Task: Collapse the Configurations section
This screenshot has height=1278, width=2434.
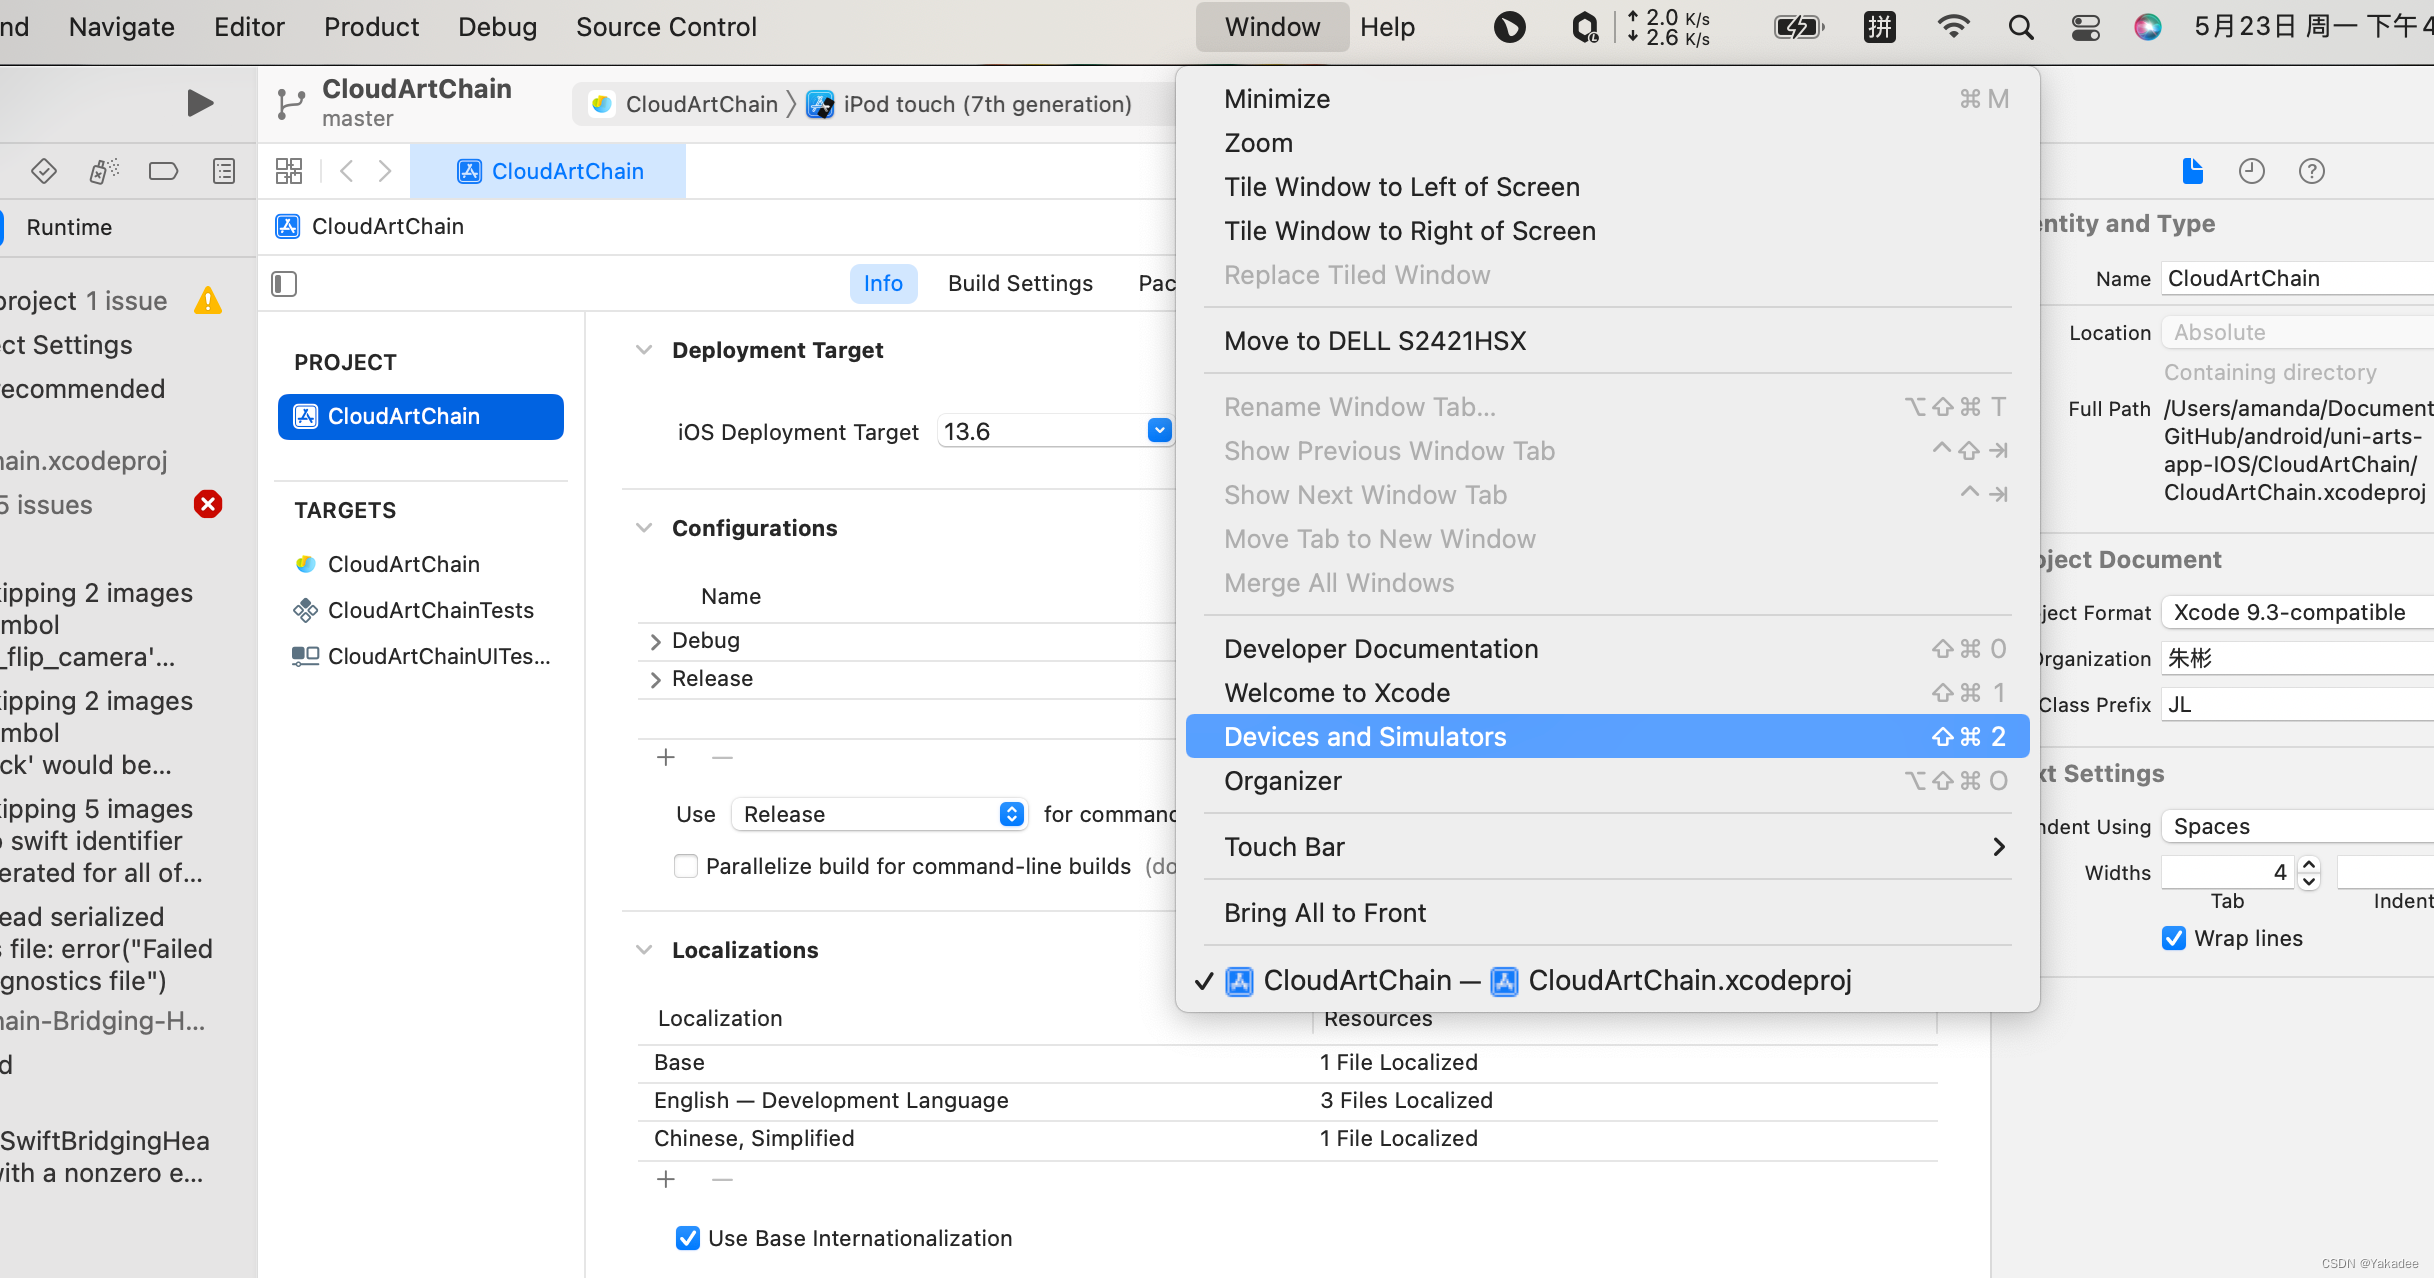Action: click(644, 528)
